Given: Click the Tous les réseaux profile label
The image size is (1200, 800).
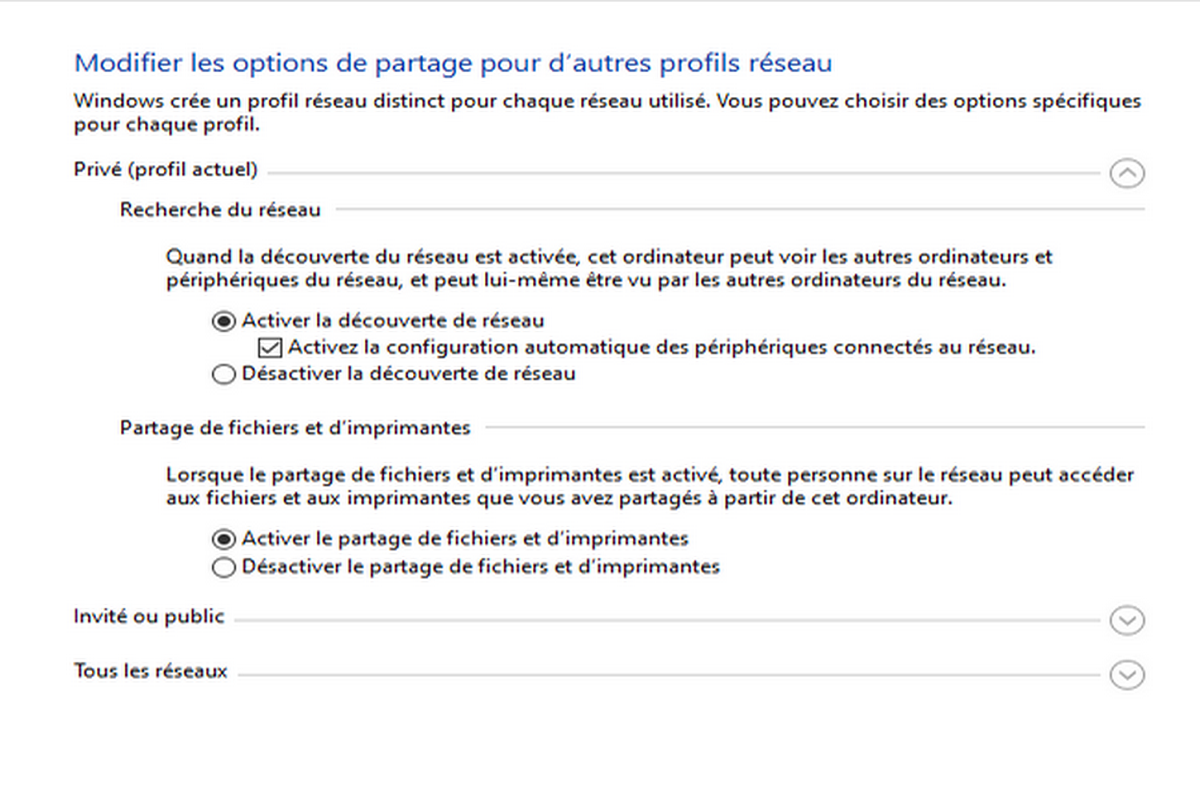Looking at the screenshot, I should pyautogui.click(x=151, y=671).
